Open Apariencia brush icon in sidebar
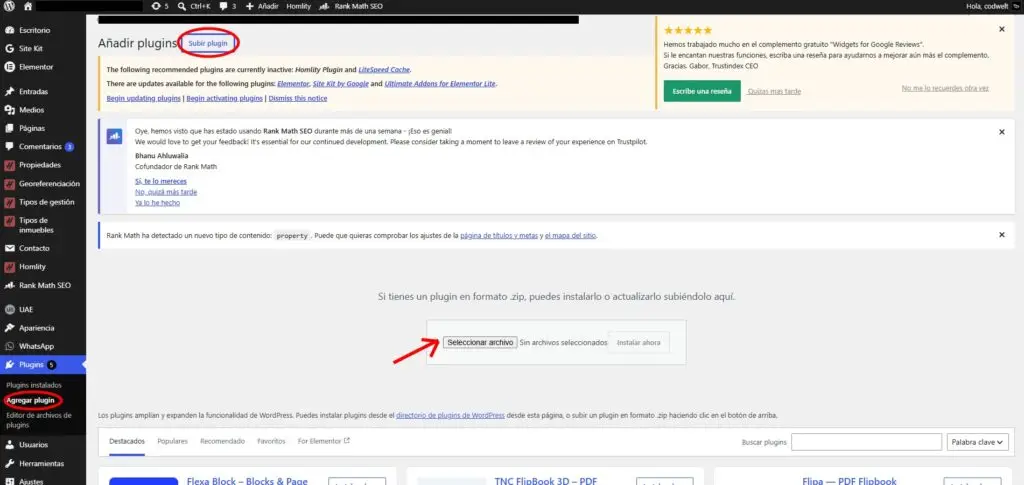The image size is (1024, 485). (x=9, y=328)
